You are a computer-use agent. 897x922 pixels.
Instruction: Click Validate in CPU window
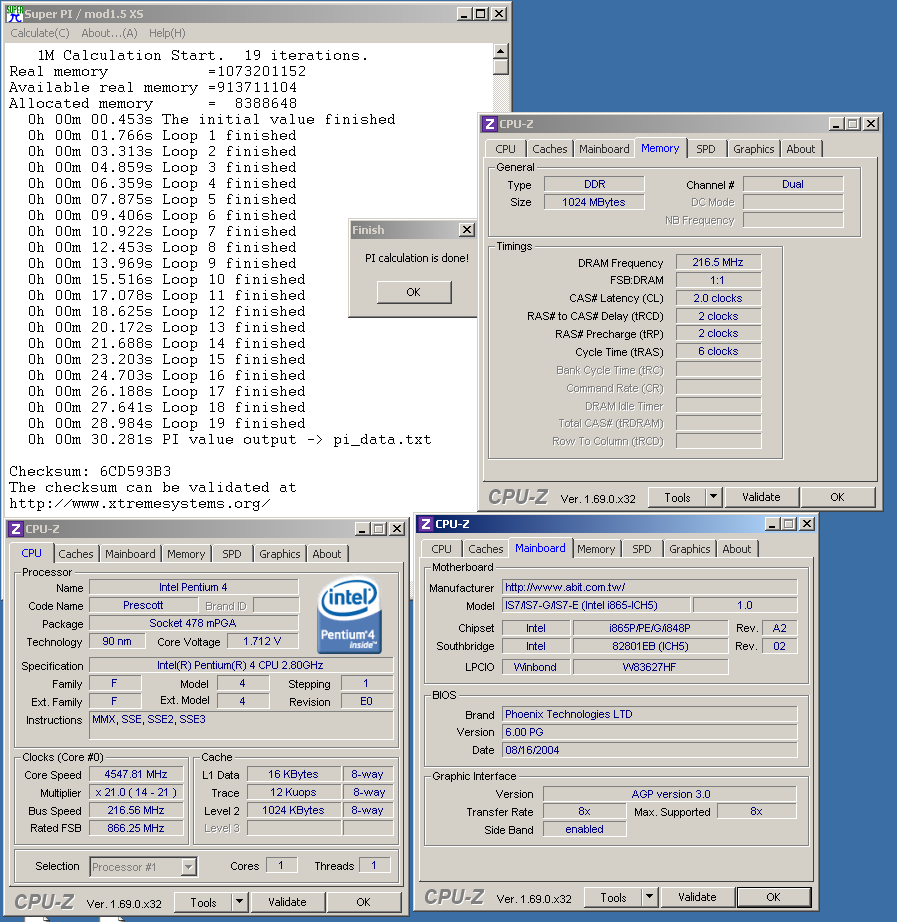click(x=287, y=902)
